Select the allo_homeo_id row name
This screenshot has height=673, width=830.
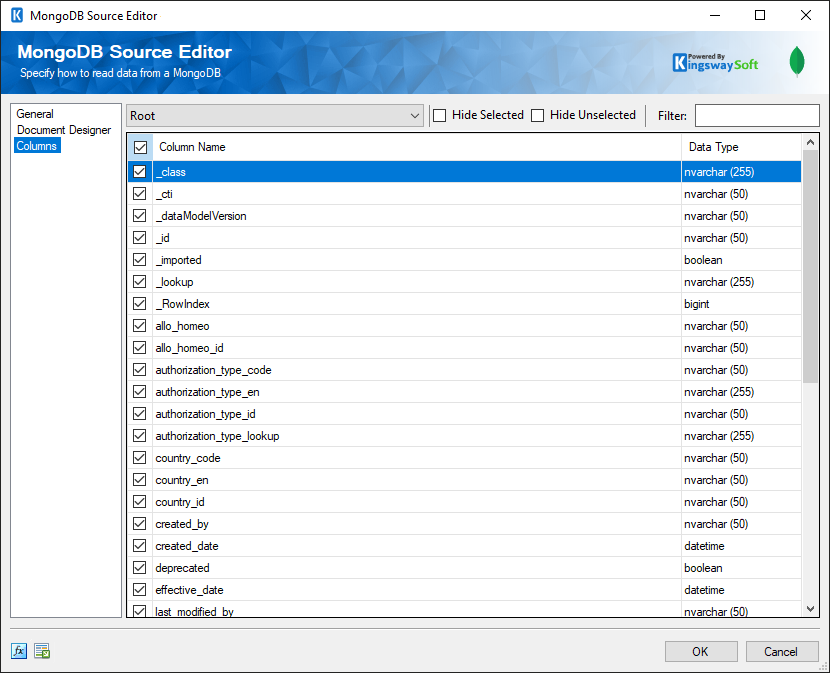[x=190, y=348]
